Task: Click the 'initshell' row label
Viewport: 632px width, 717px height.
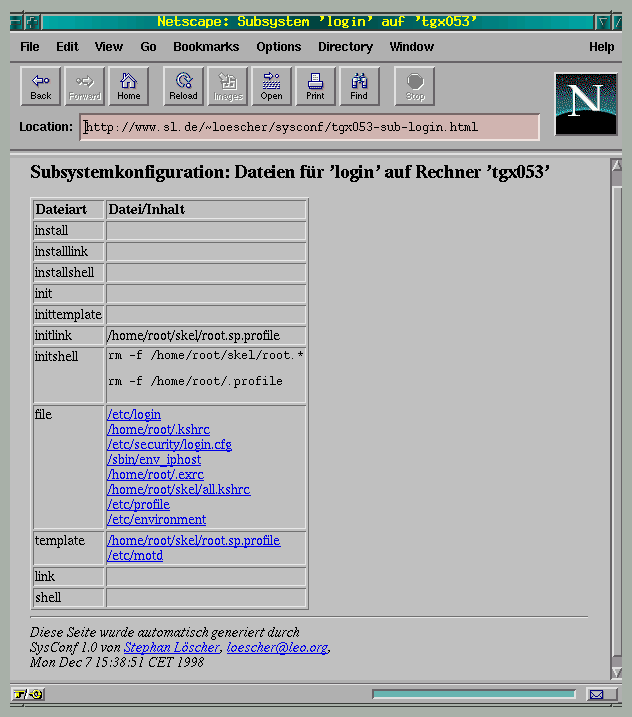Action: pos(56,356)
